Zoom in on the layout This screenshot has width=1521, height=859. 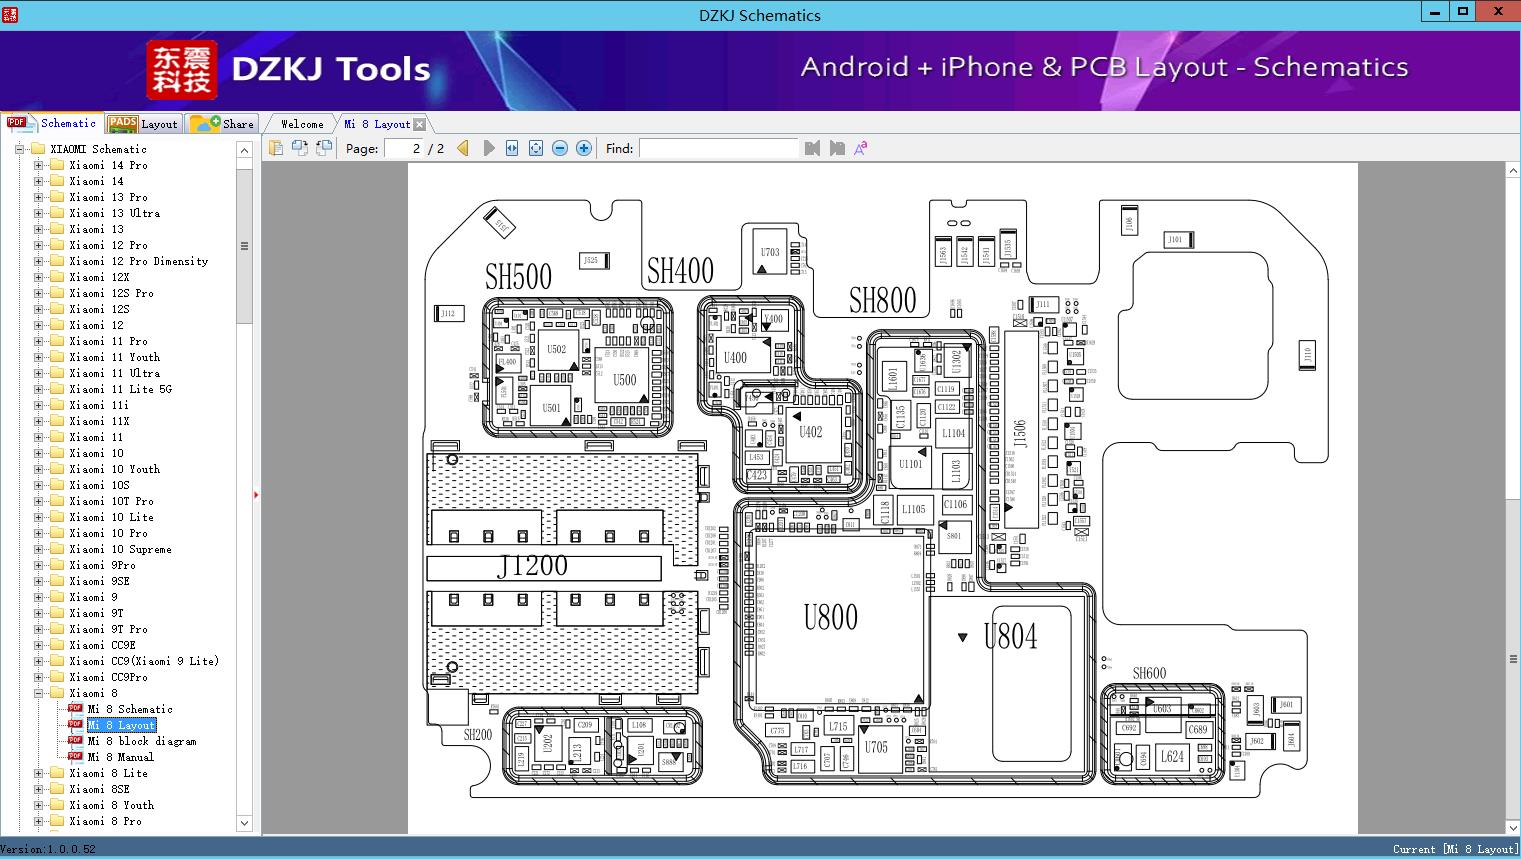click(x=584, y=148)
